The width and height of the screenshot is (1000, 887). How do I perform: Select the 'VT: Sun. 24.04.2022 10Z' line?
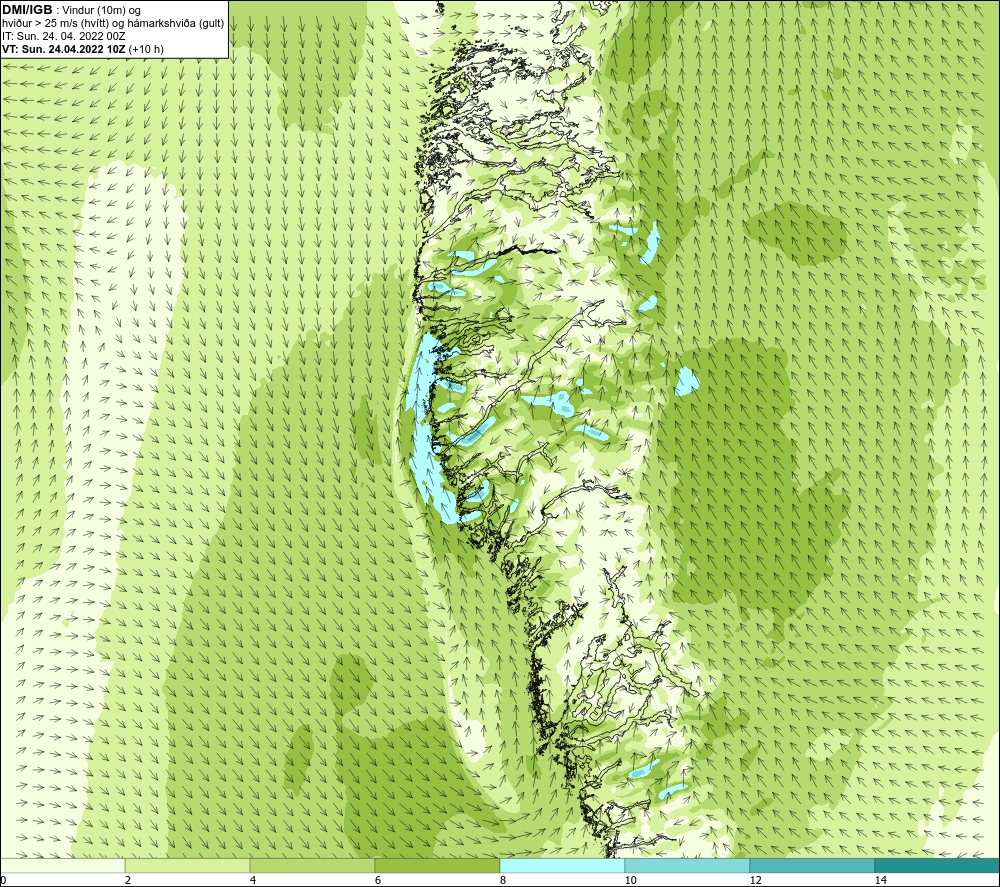coord(64,49)
